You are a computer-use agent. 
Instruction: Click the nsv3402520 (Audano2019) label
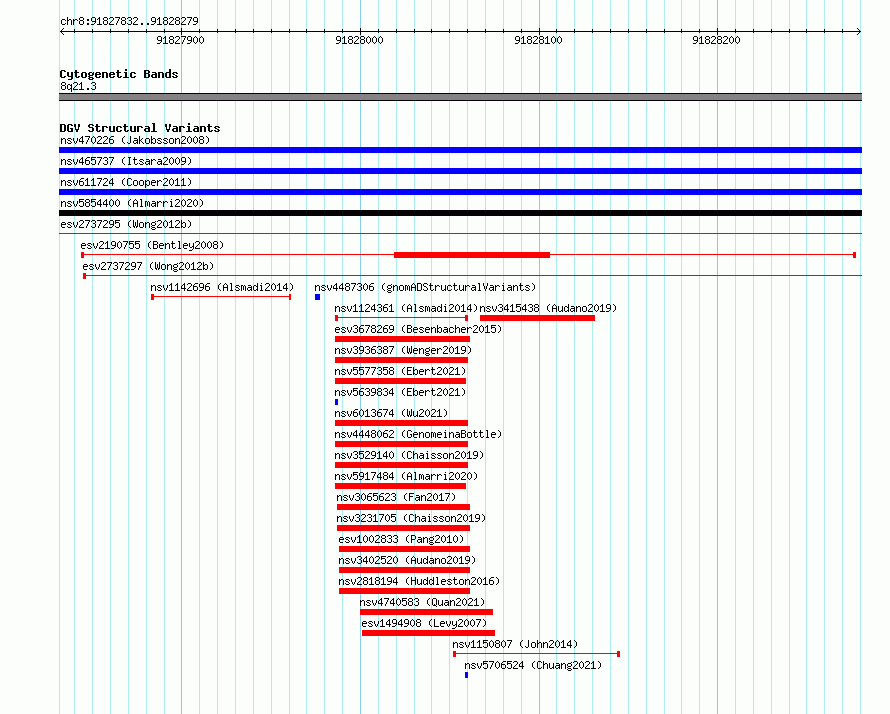[x=407, y=560]
